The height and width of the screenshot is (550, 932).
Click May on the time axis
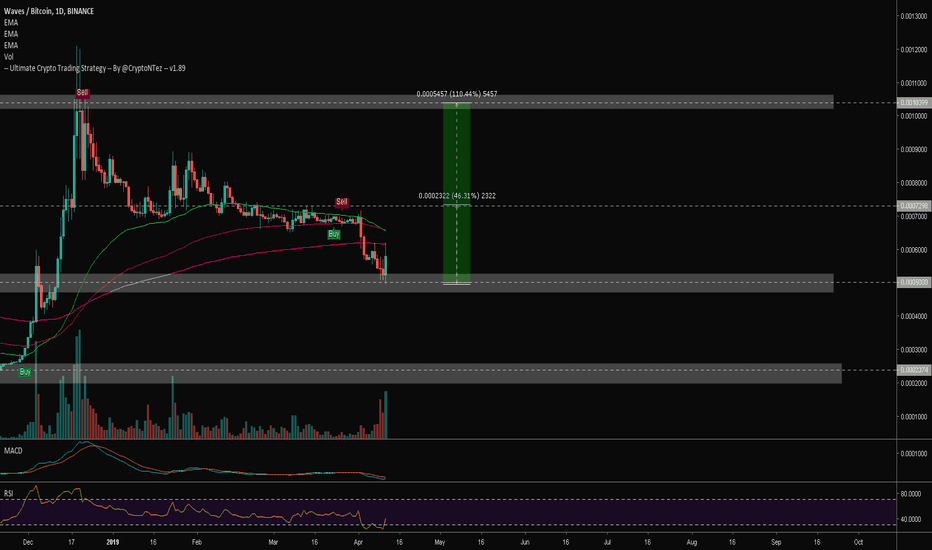pos(440,542)
